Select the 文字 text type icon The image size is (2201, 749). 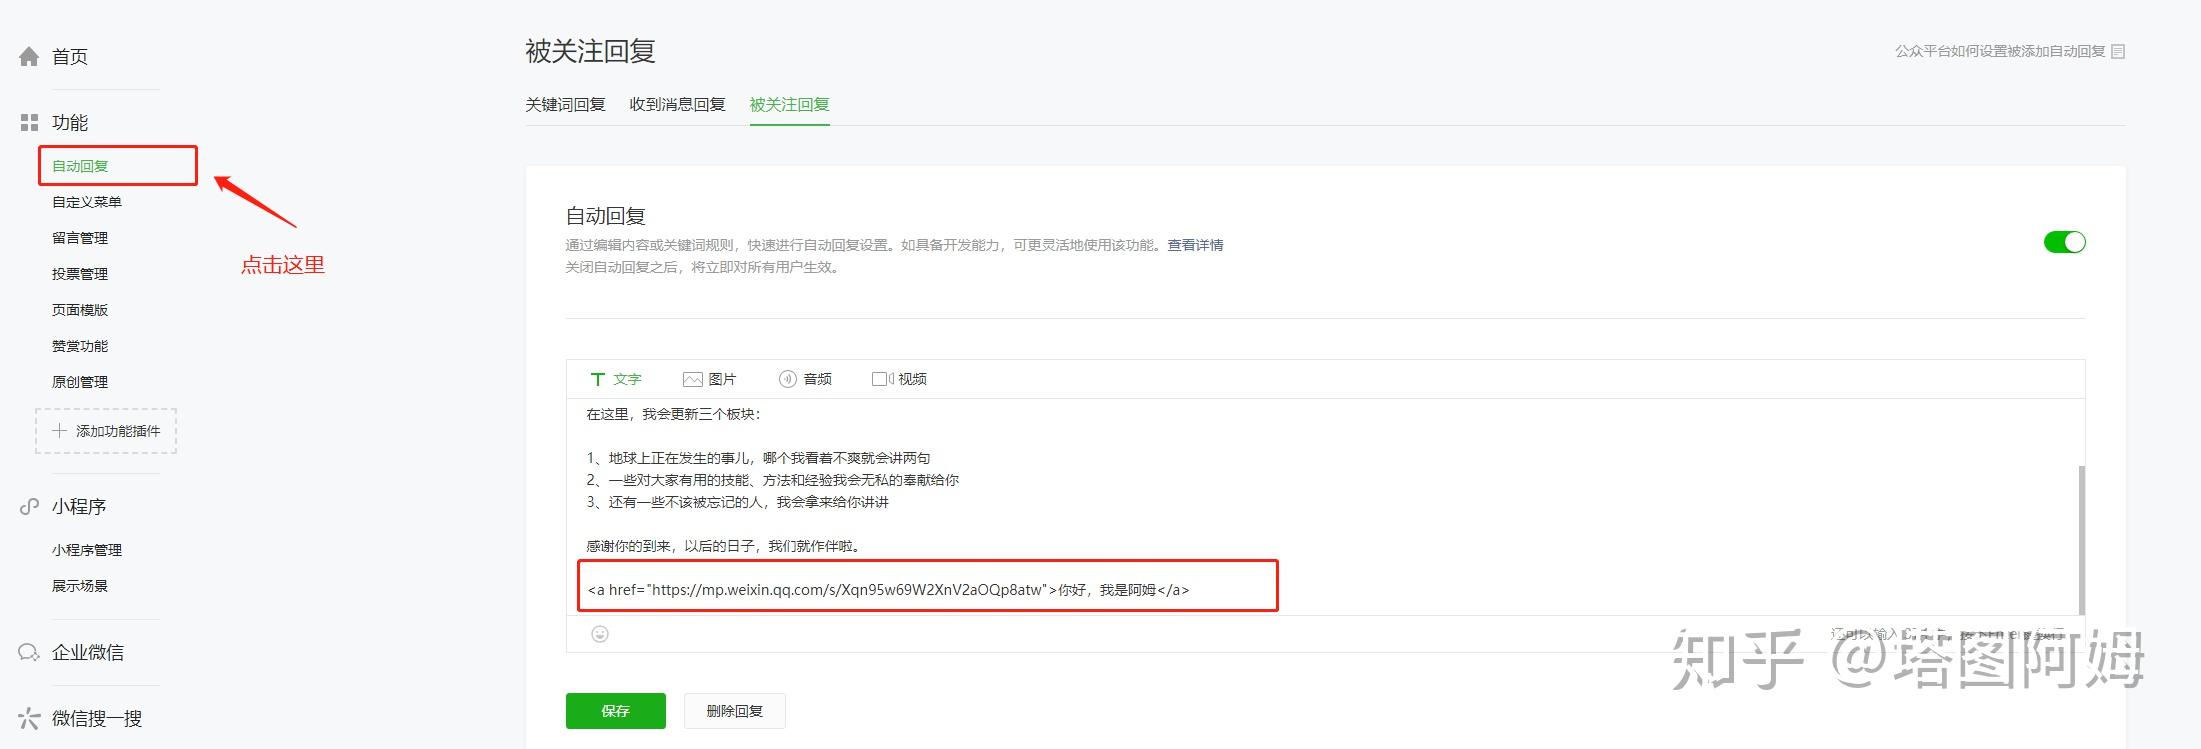pos(597,379)
